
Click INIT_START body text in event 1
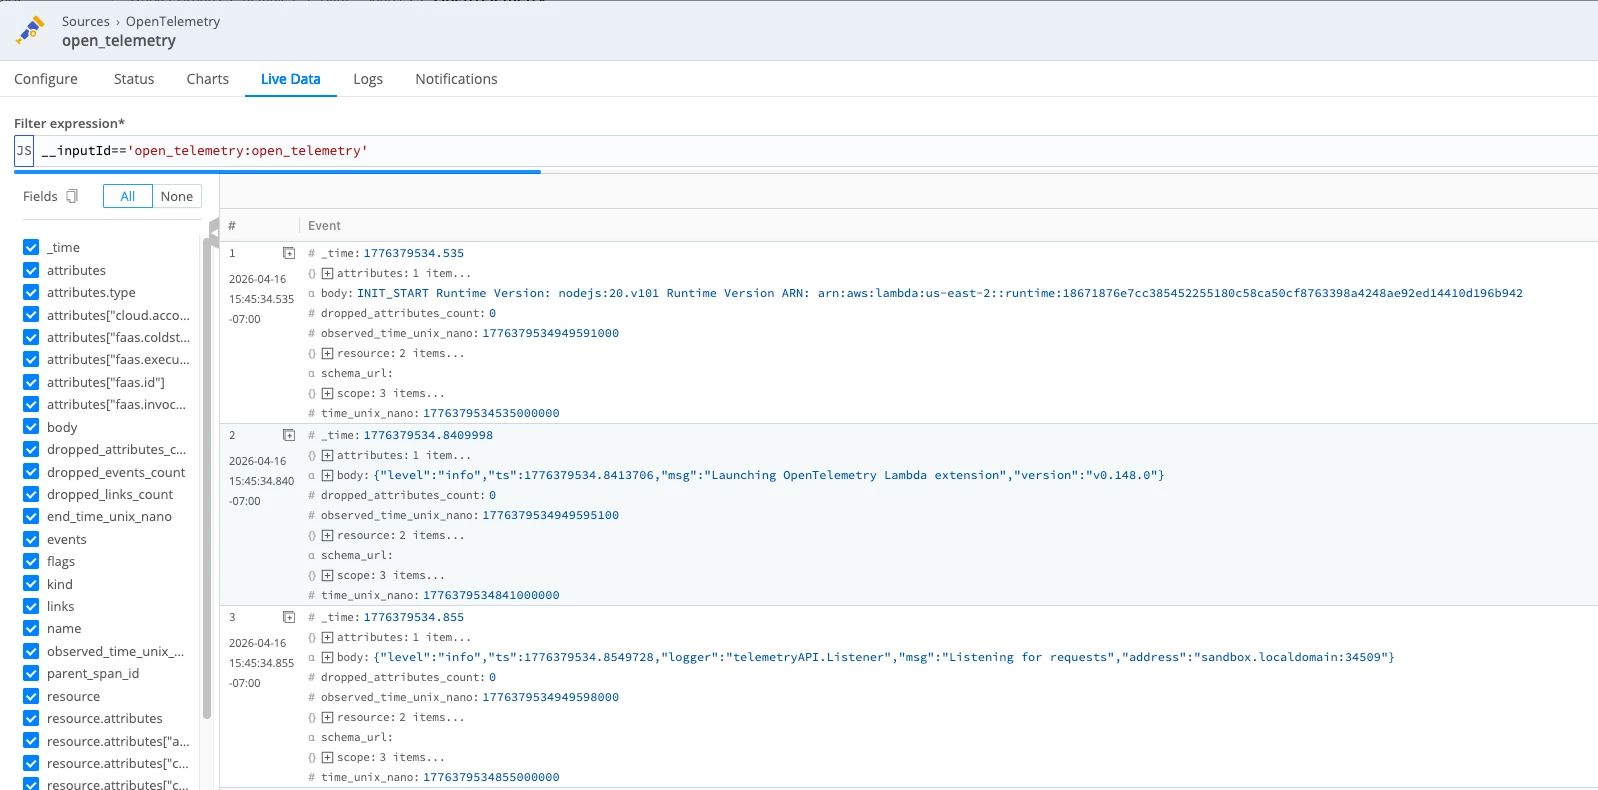pyautogui.click(x=940, y=293)
